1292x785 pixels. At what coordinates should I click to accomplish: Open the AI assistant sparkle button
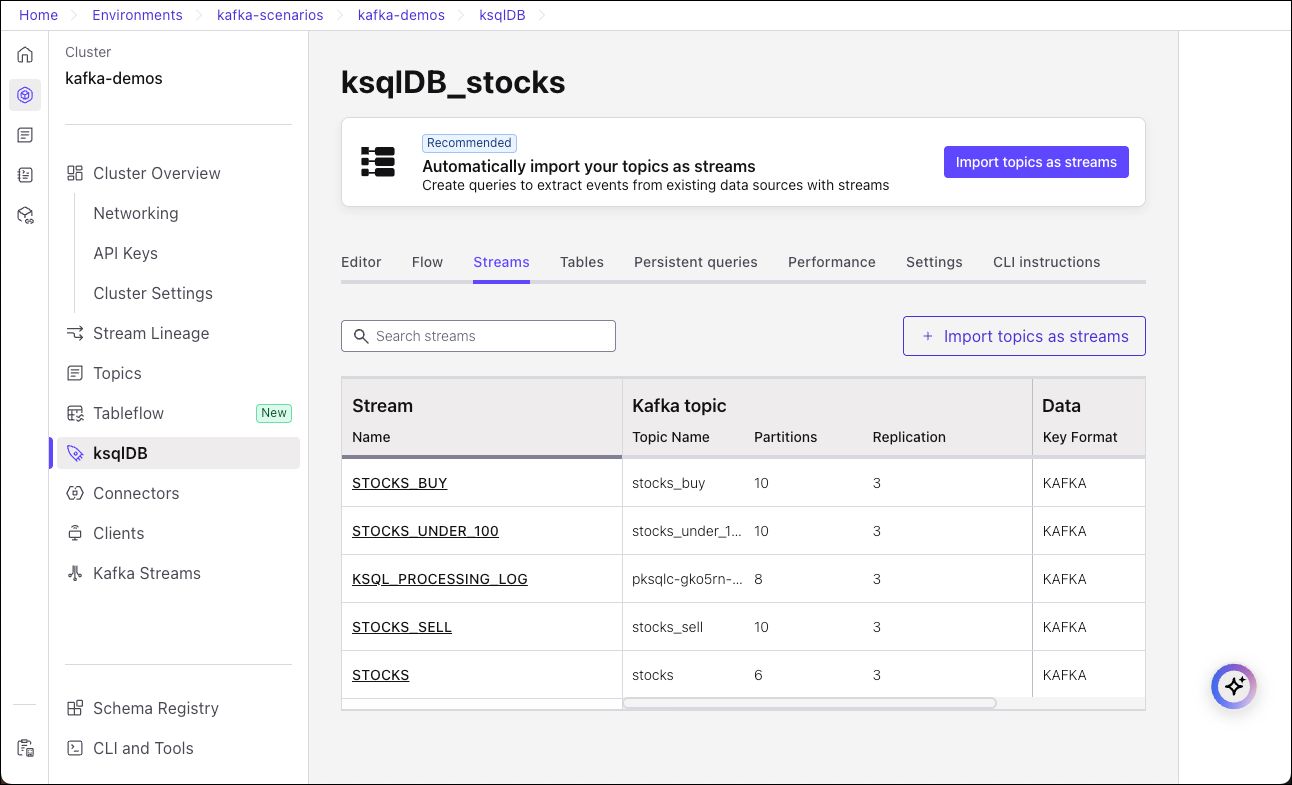pyautogui.click(x=1233, y=686)
